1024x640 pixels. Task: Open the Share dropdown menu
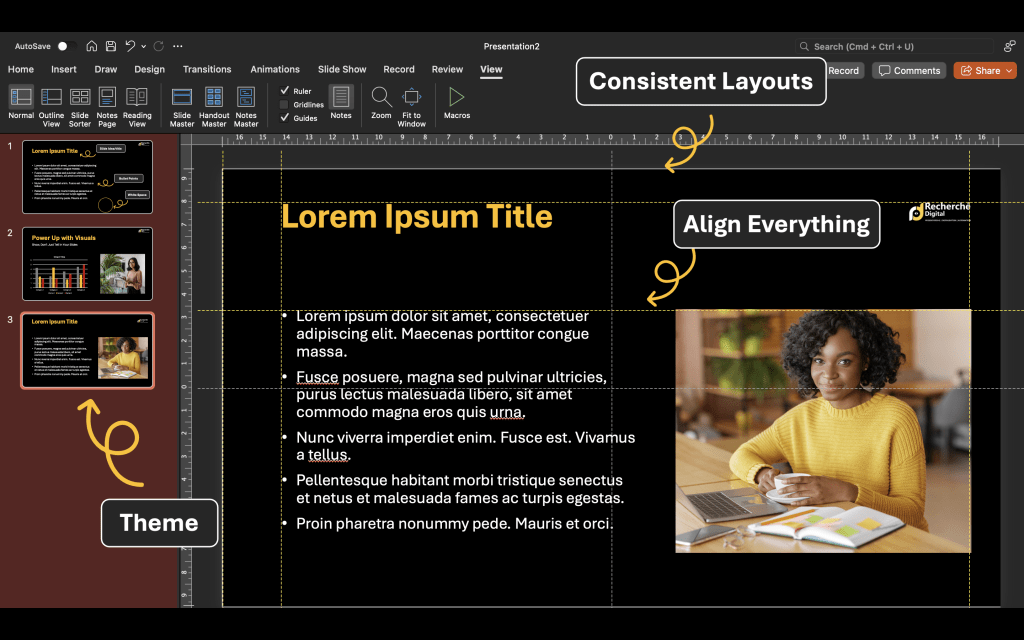[x=1009, y=71]
